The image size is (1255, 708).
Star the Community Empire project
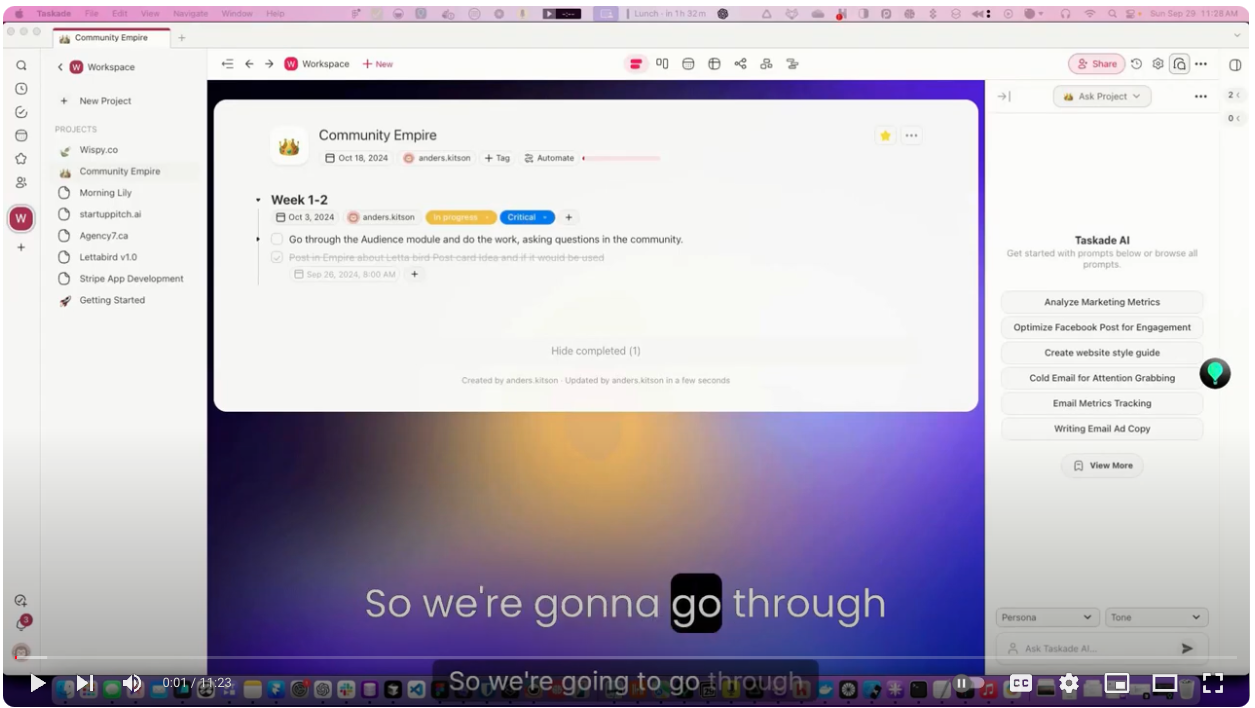click(x=885, y=136)
